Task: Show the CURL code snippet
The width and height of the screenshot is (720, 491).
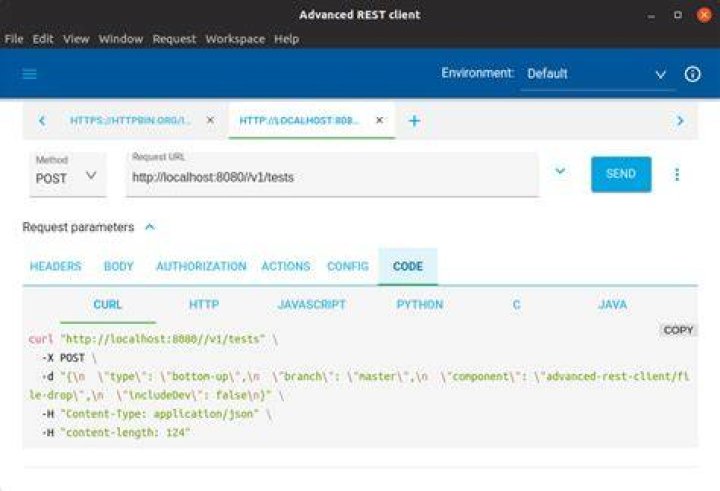Action: (x=107, y=305)
